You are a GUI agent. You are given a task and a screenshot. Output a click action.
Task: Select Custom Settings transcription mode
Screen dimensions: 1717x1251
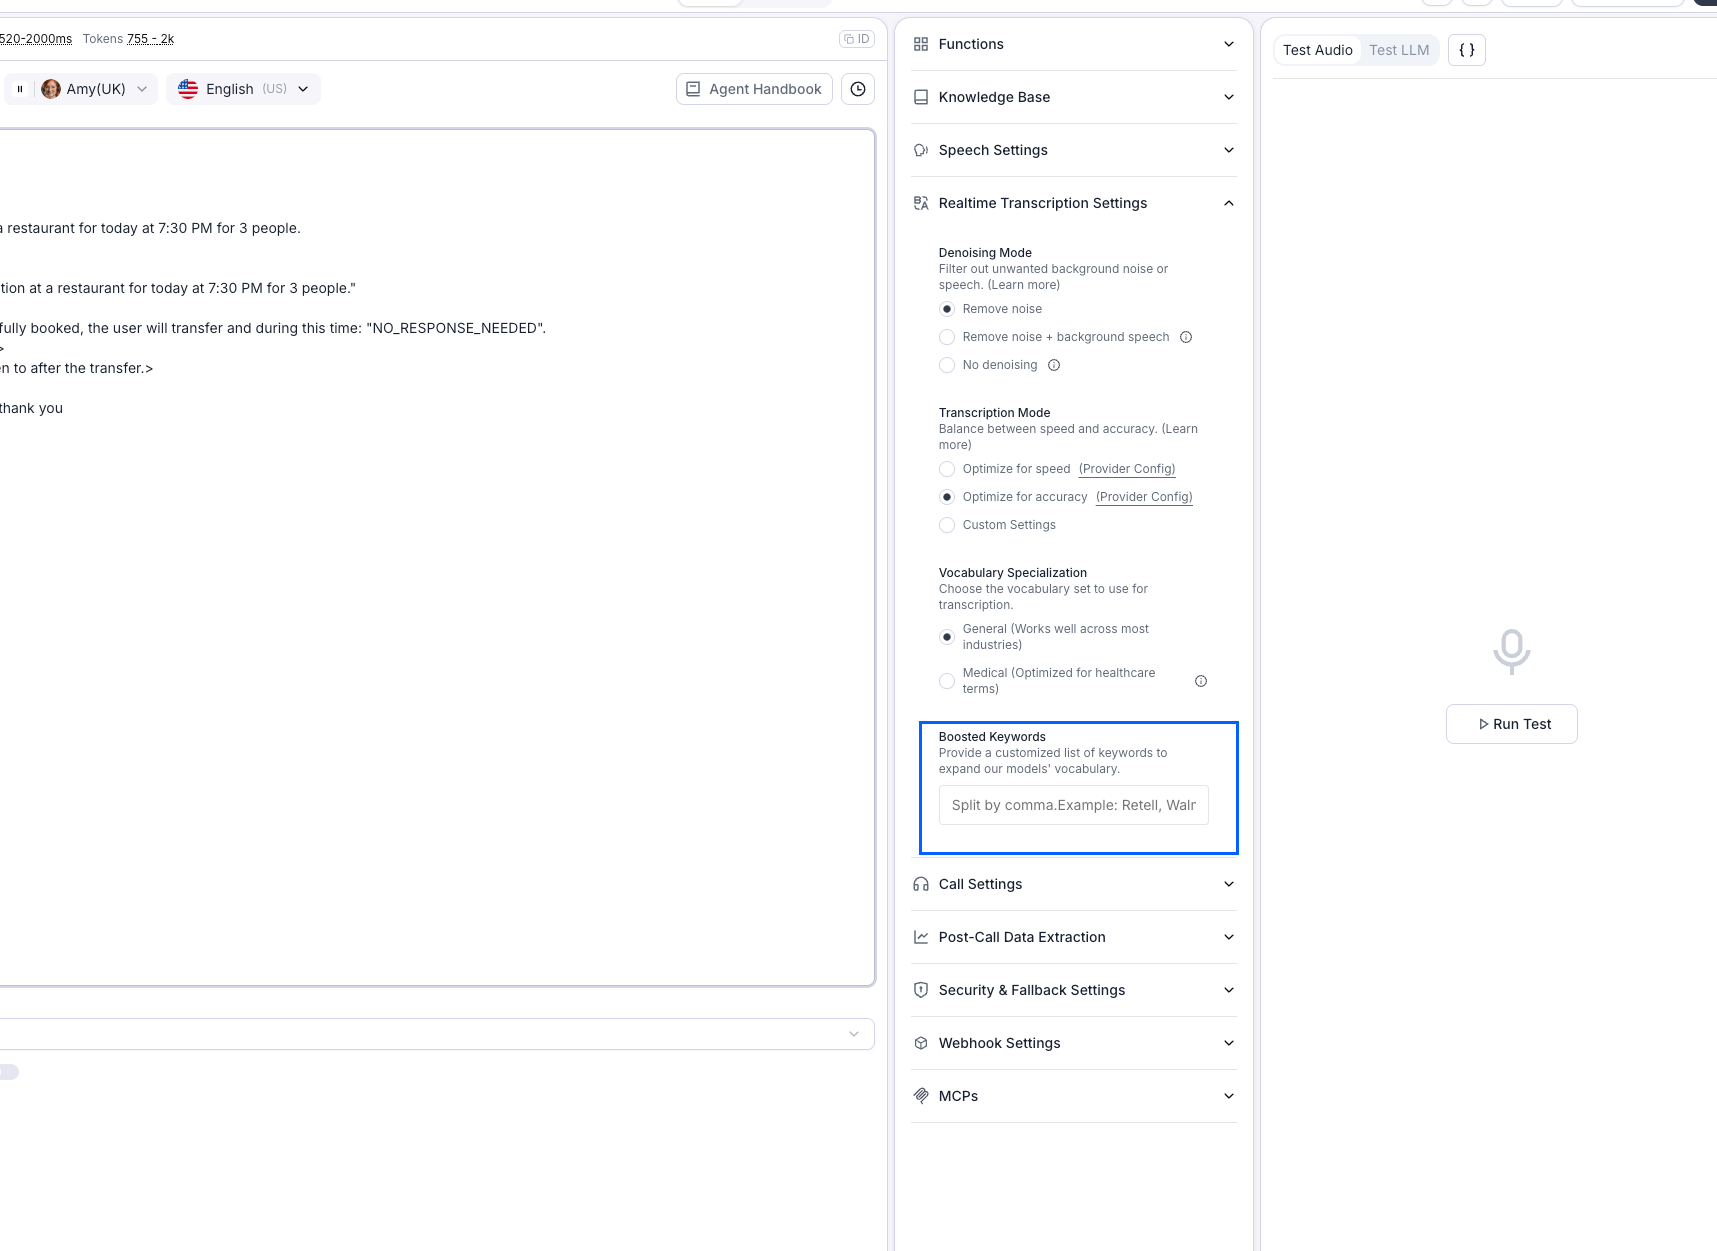[x=947, y=525]
